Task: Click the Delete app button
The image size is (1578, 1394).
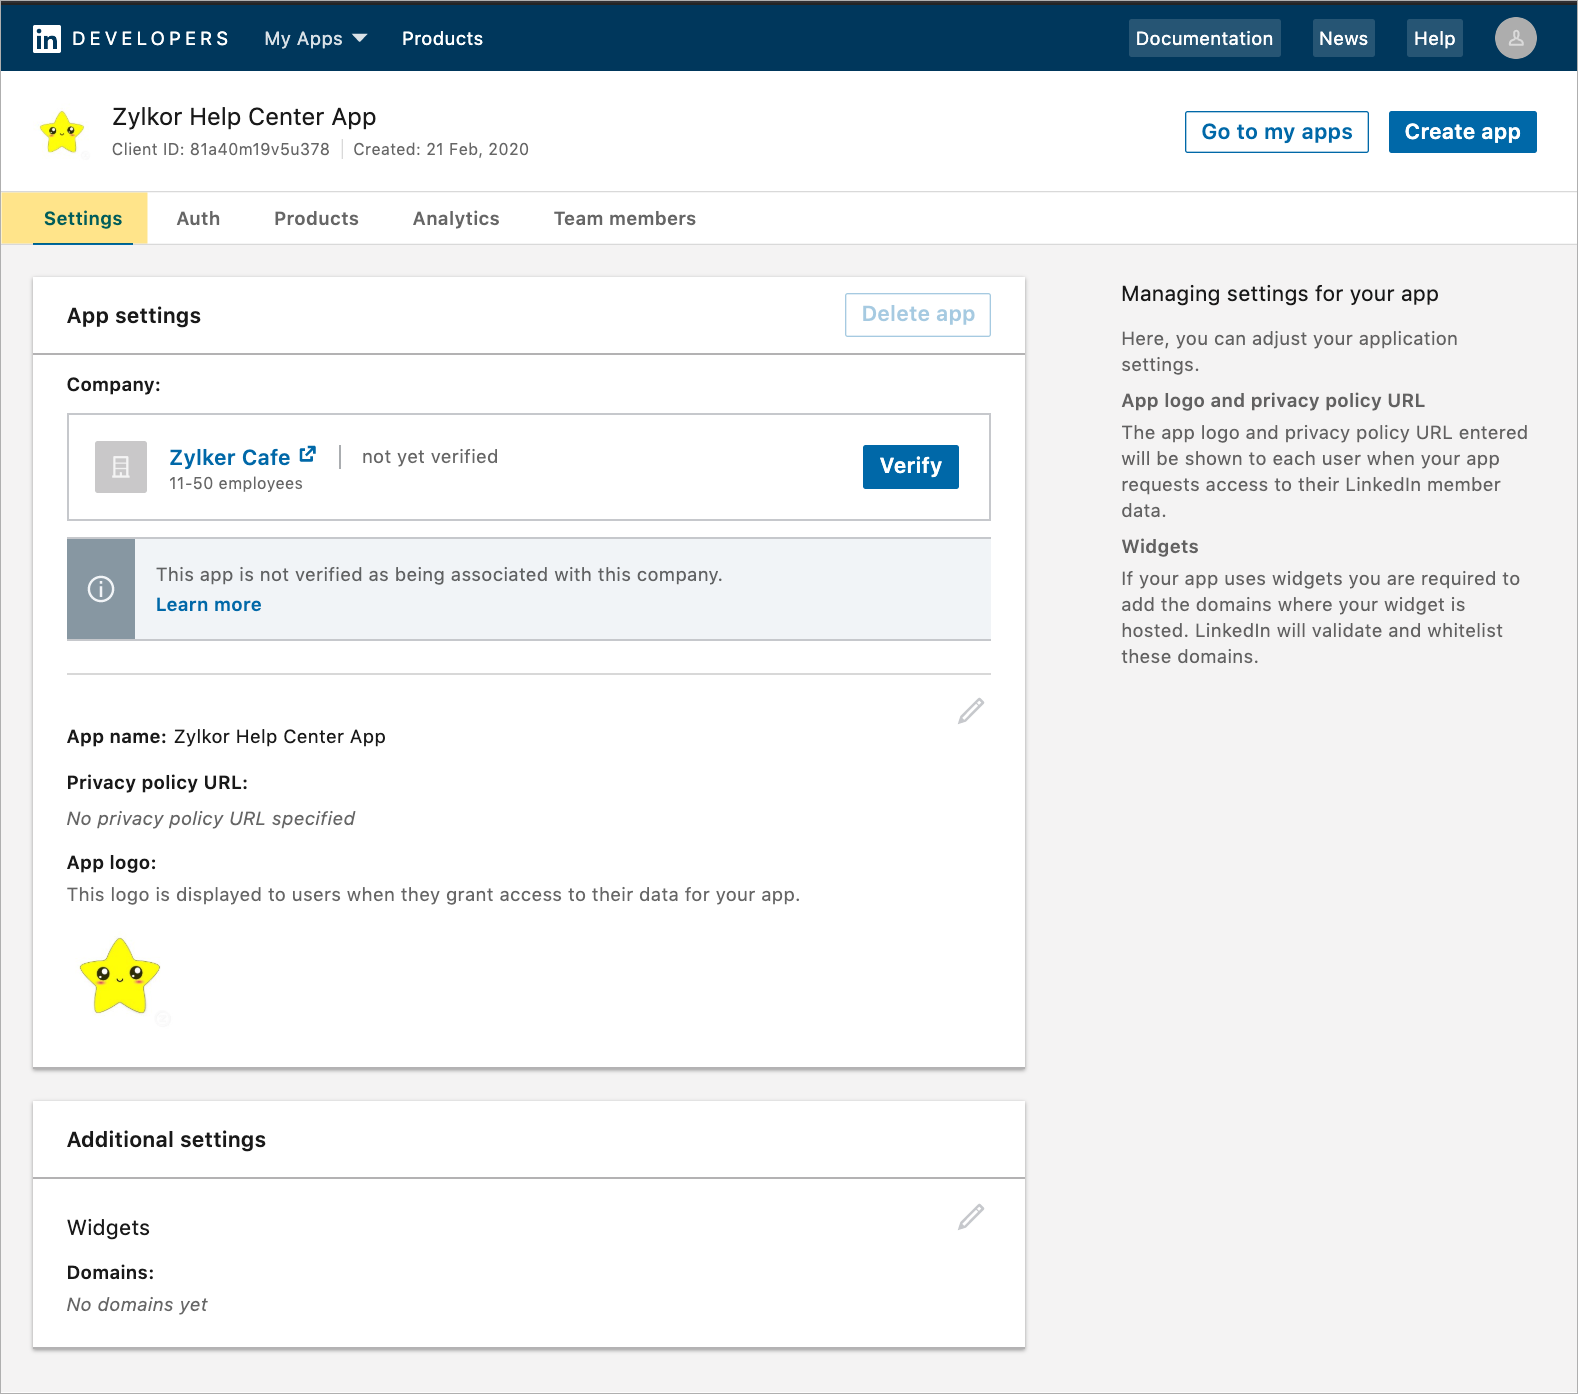Action: coord(917,315)
